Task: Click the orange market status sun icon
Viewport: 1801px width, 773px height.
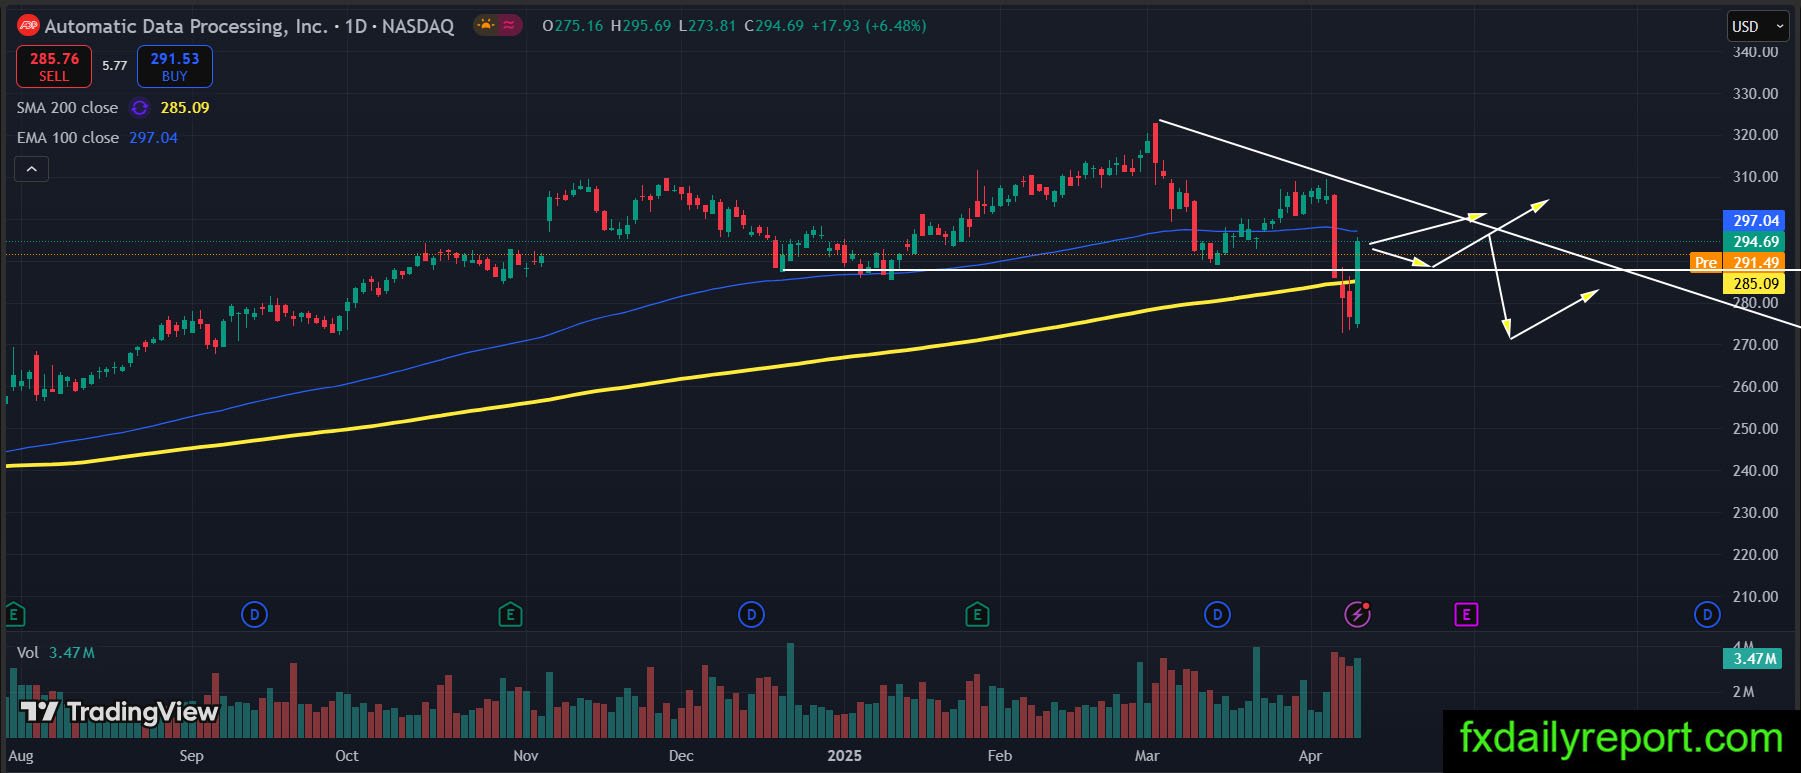Action: click(485, 26)
